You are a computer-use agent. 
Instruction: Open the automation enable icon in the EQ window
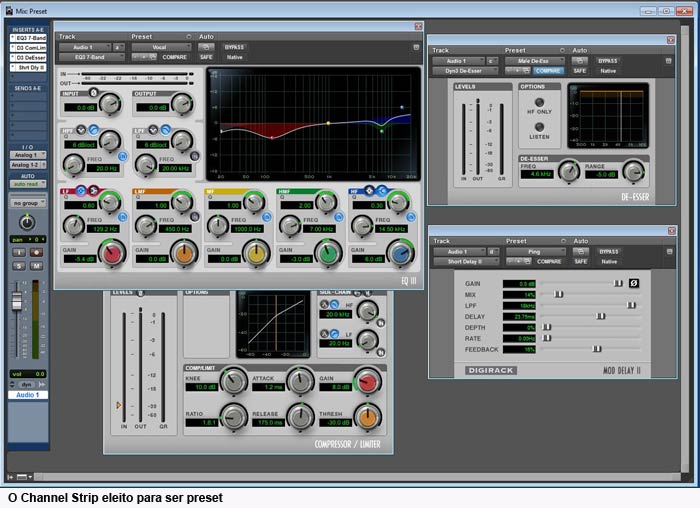click(206, 47)
